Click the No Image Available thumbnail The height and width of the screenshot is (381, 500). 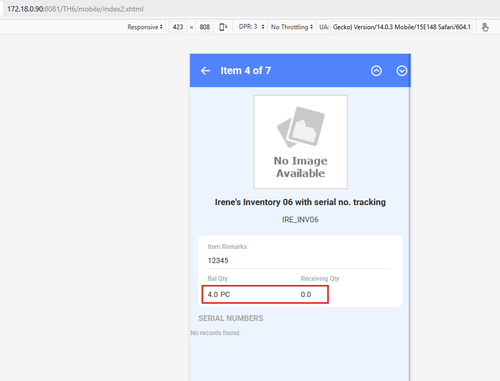(x=300, y=142)
